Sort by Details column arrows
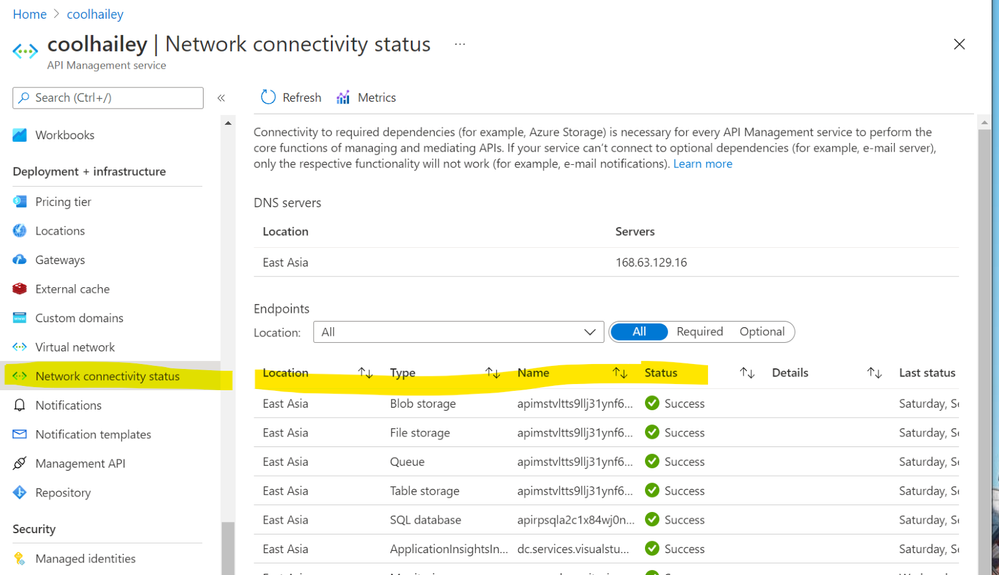 (x=875, y=373)
